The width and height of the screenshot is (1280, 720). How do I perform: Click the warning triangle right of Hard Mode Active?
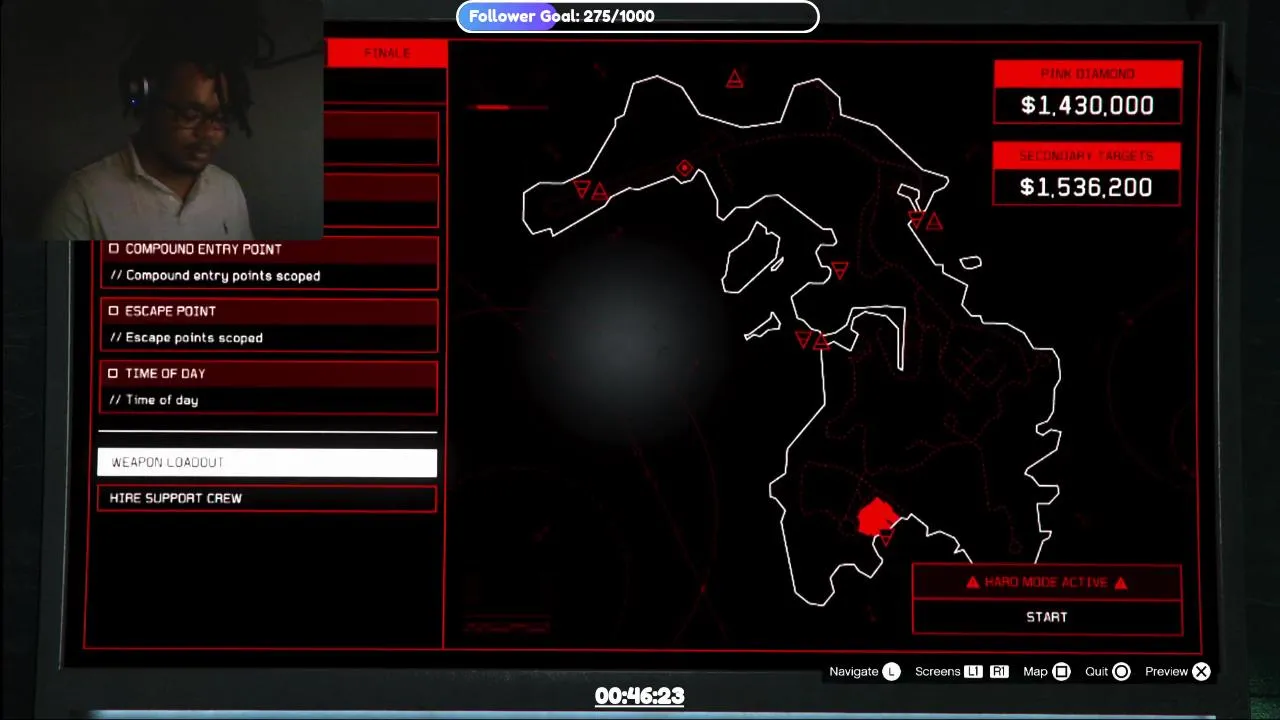1120,582
